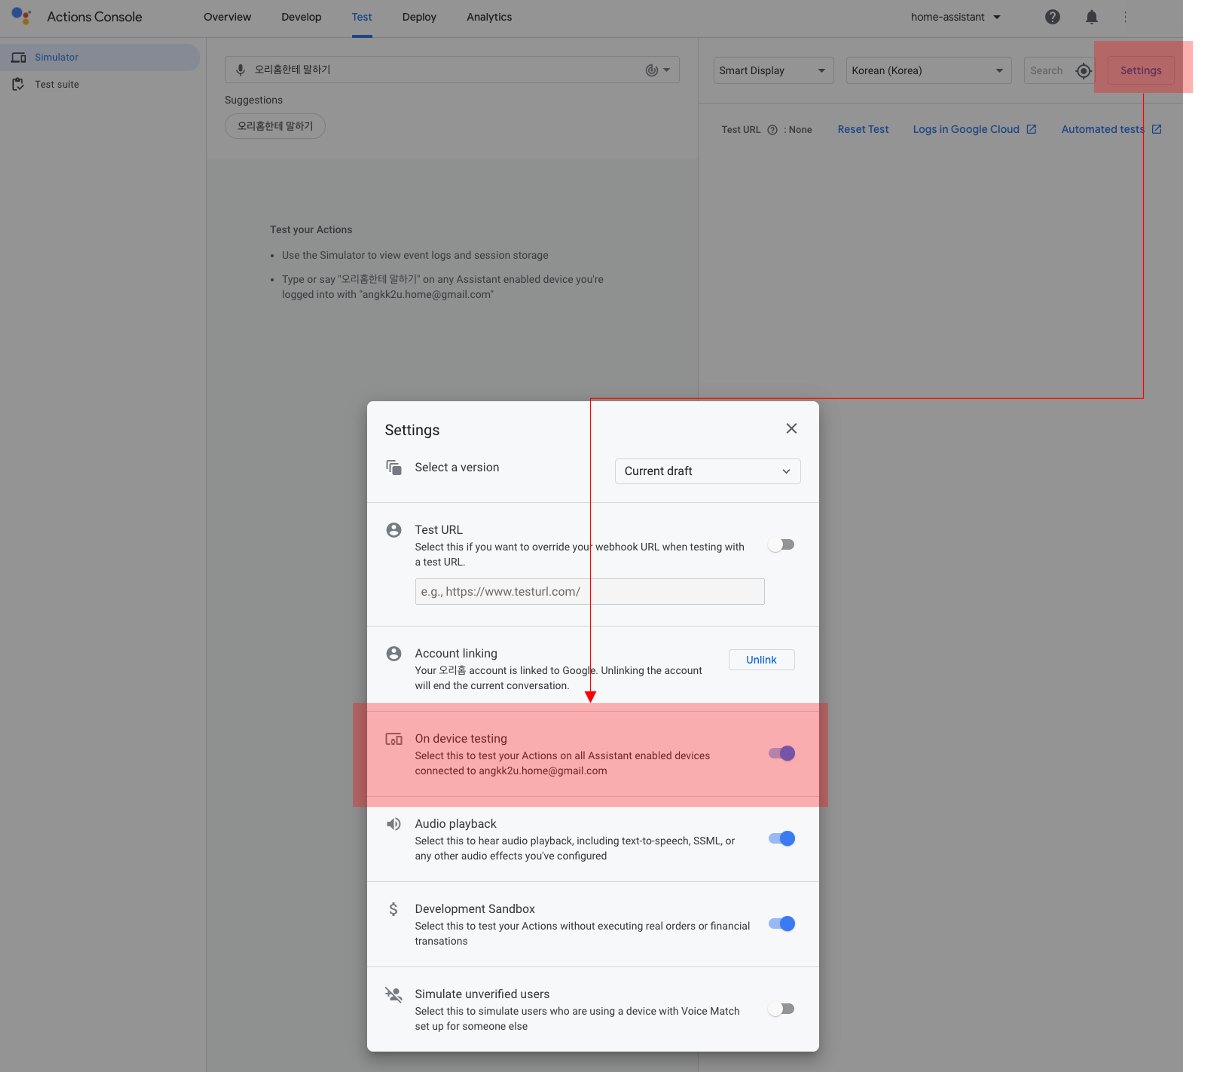
Task: Click the Settings button
Action: tap(1141, 71)
